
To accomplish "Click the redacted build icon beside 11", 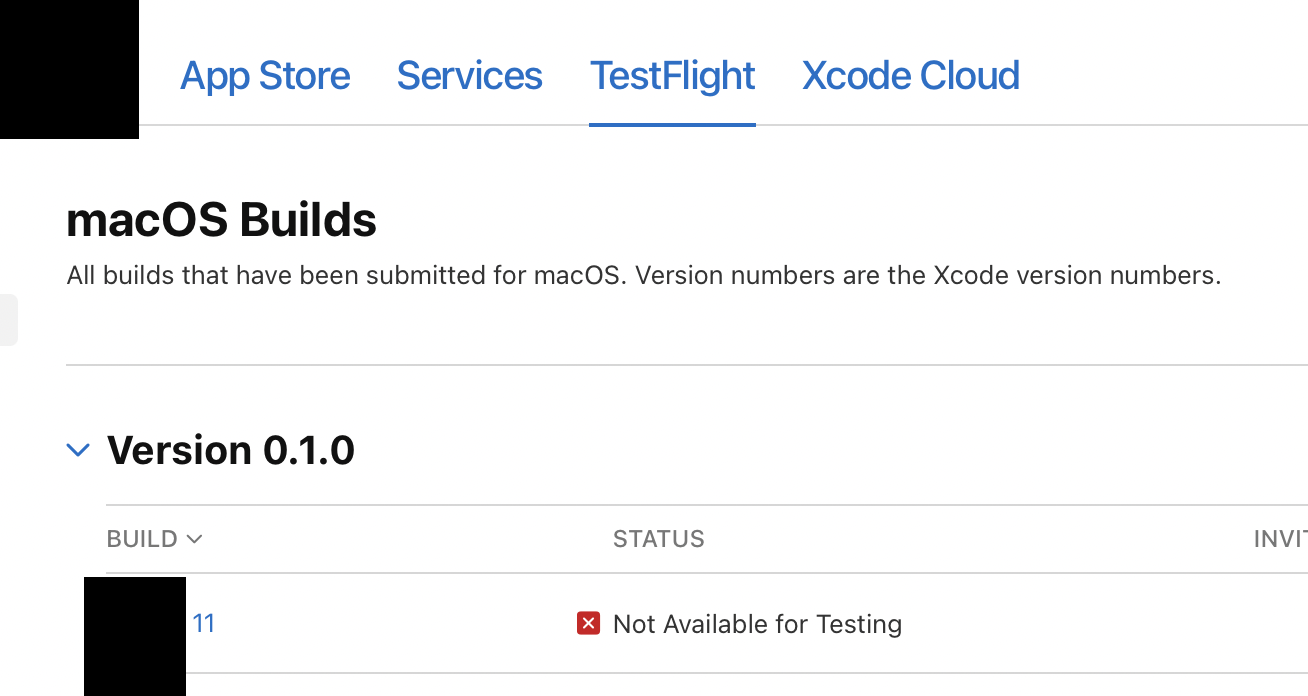I will pos(135,635).
